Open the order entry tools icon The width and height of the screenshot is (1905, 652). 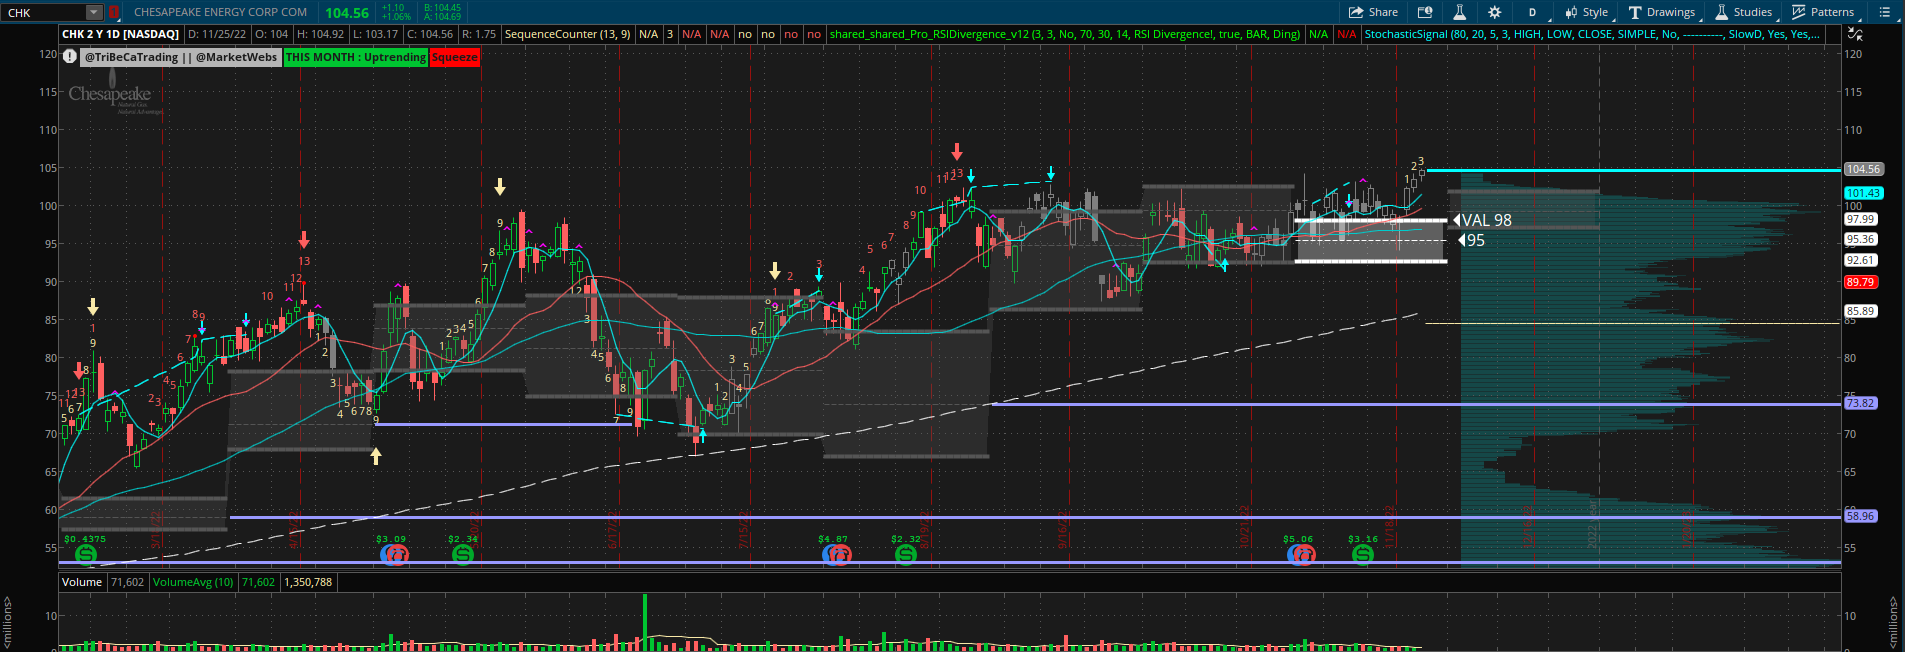[x=1425, y=12]
